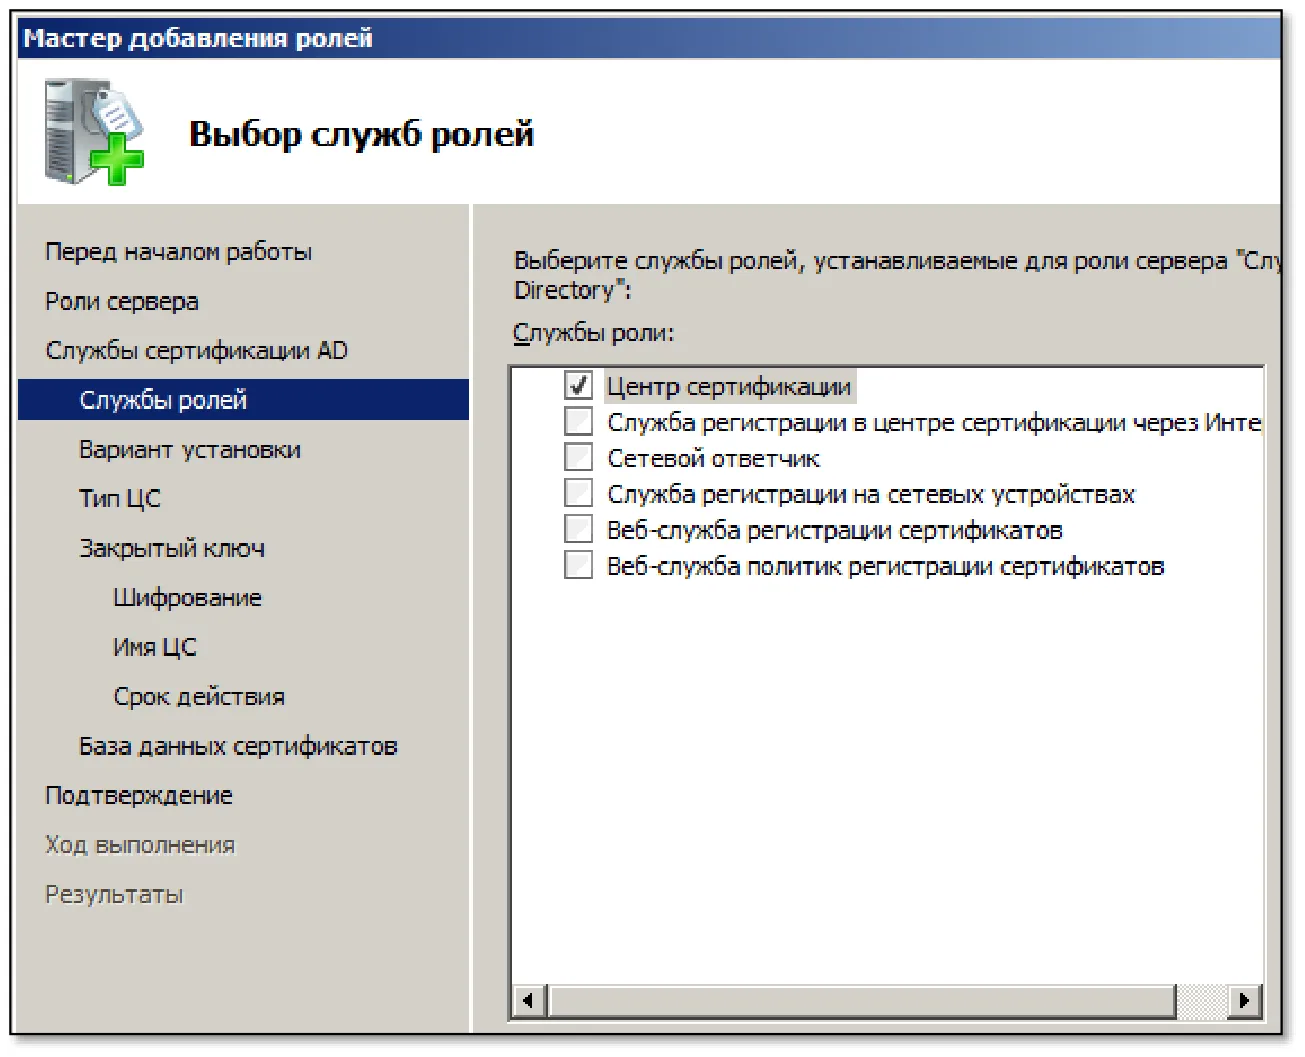Click the horizontal scrollbar thumb
The width and height of the screenshot is (1305, 1057).
coord(862,999)
